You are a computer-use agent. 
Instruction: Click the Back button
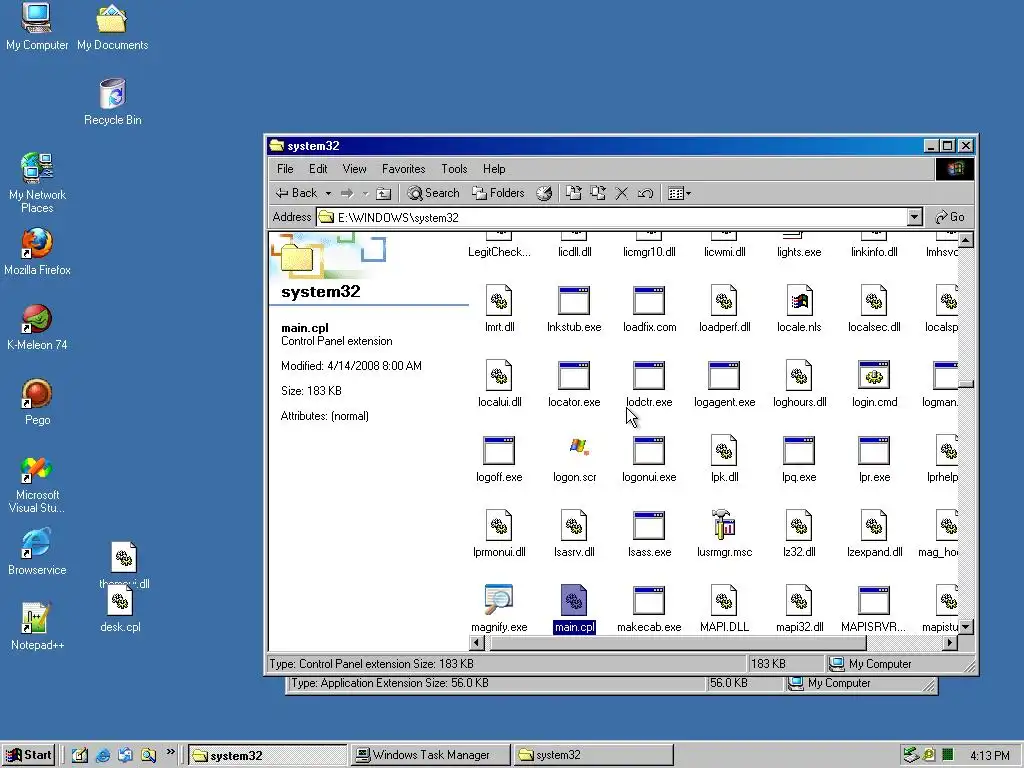(x=297, y=193)
